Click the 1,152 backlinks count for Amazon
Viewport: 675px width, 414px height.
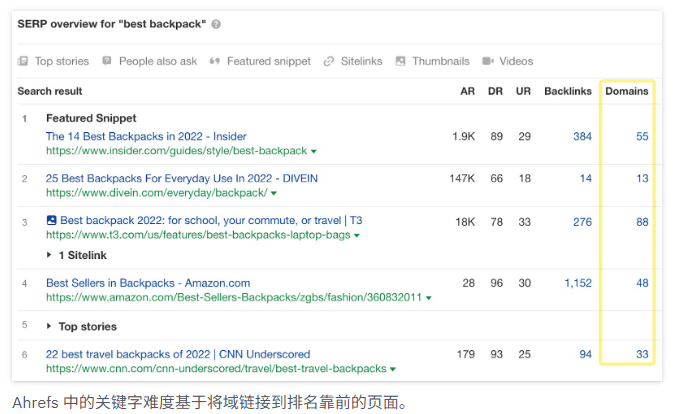(577, 283)
